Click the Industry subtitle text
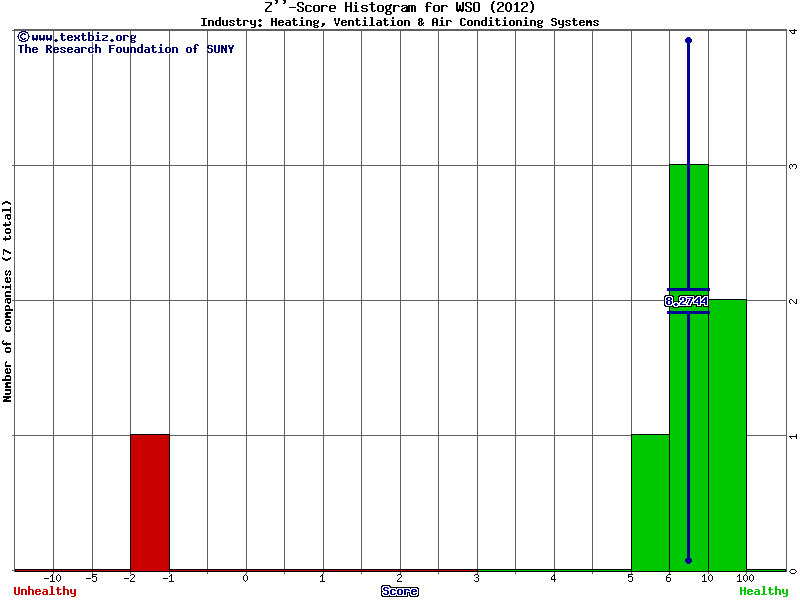 [x=399, y=22]
